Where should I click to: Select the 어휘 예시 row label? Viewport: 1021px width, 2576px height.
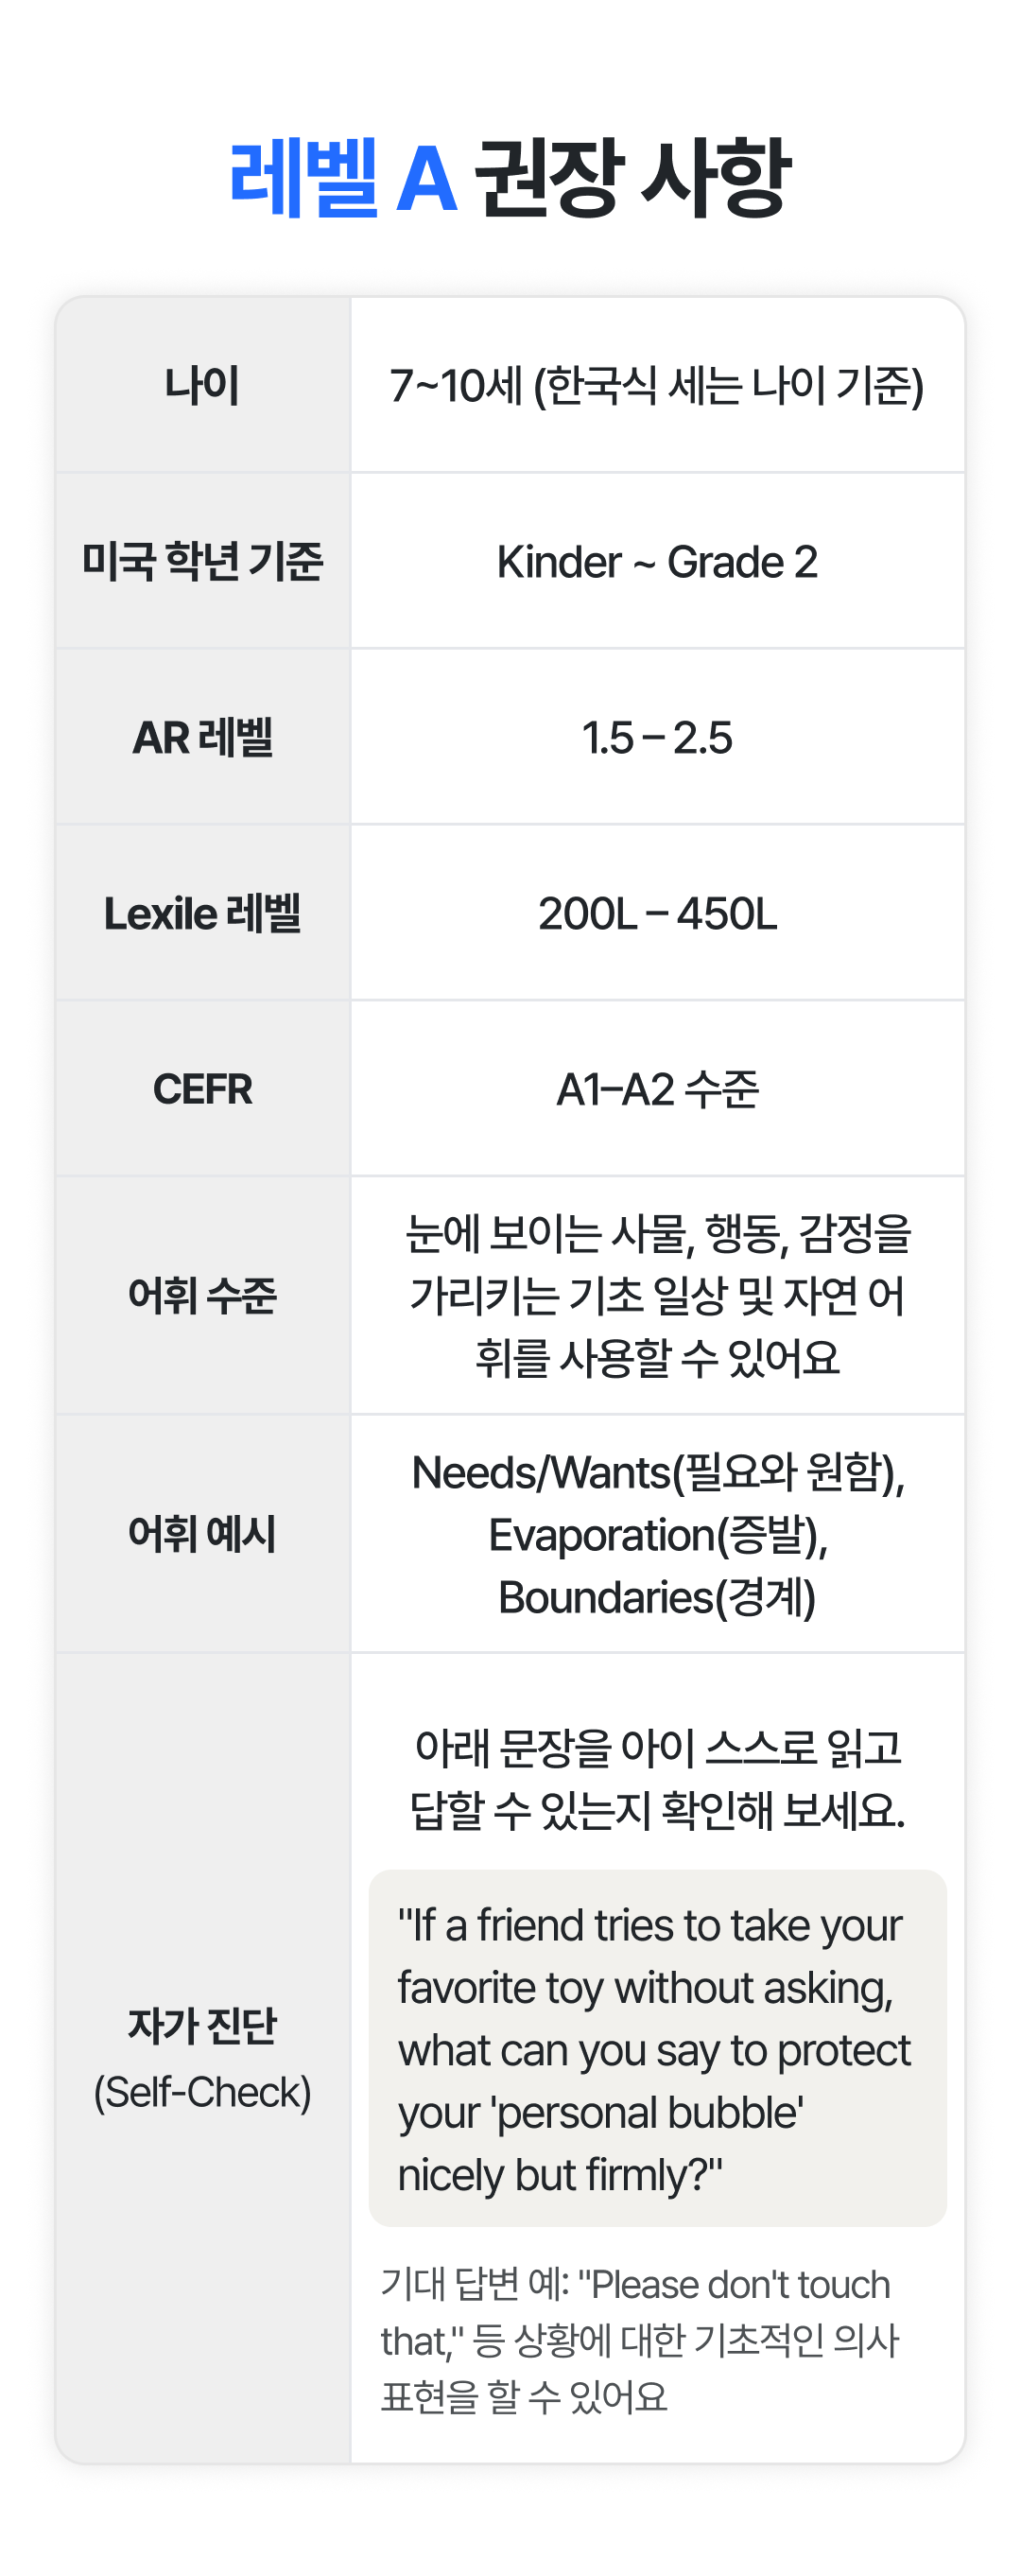point(203,1533)
